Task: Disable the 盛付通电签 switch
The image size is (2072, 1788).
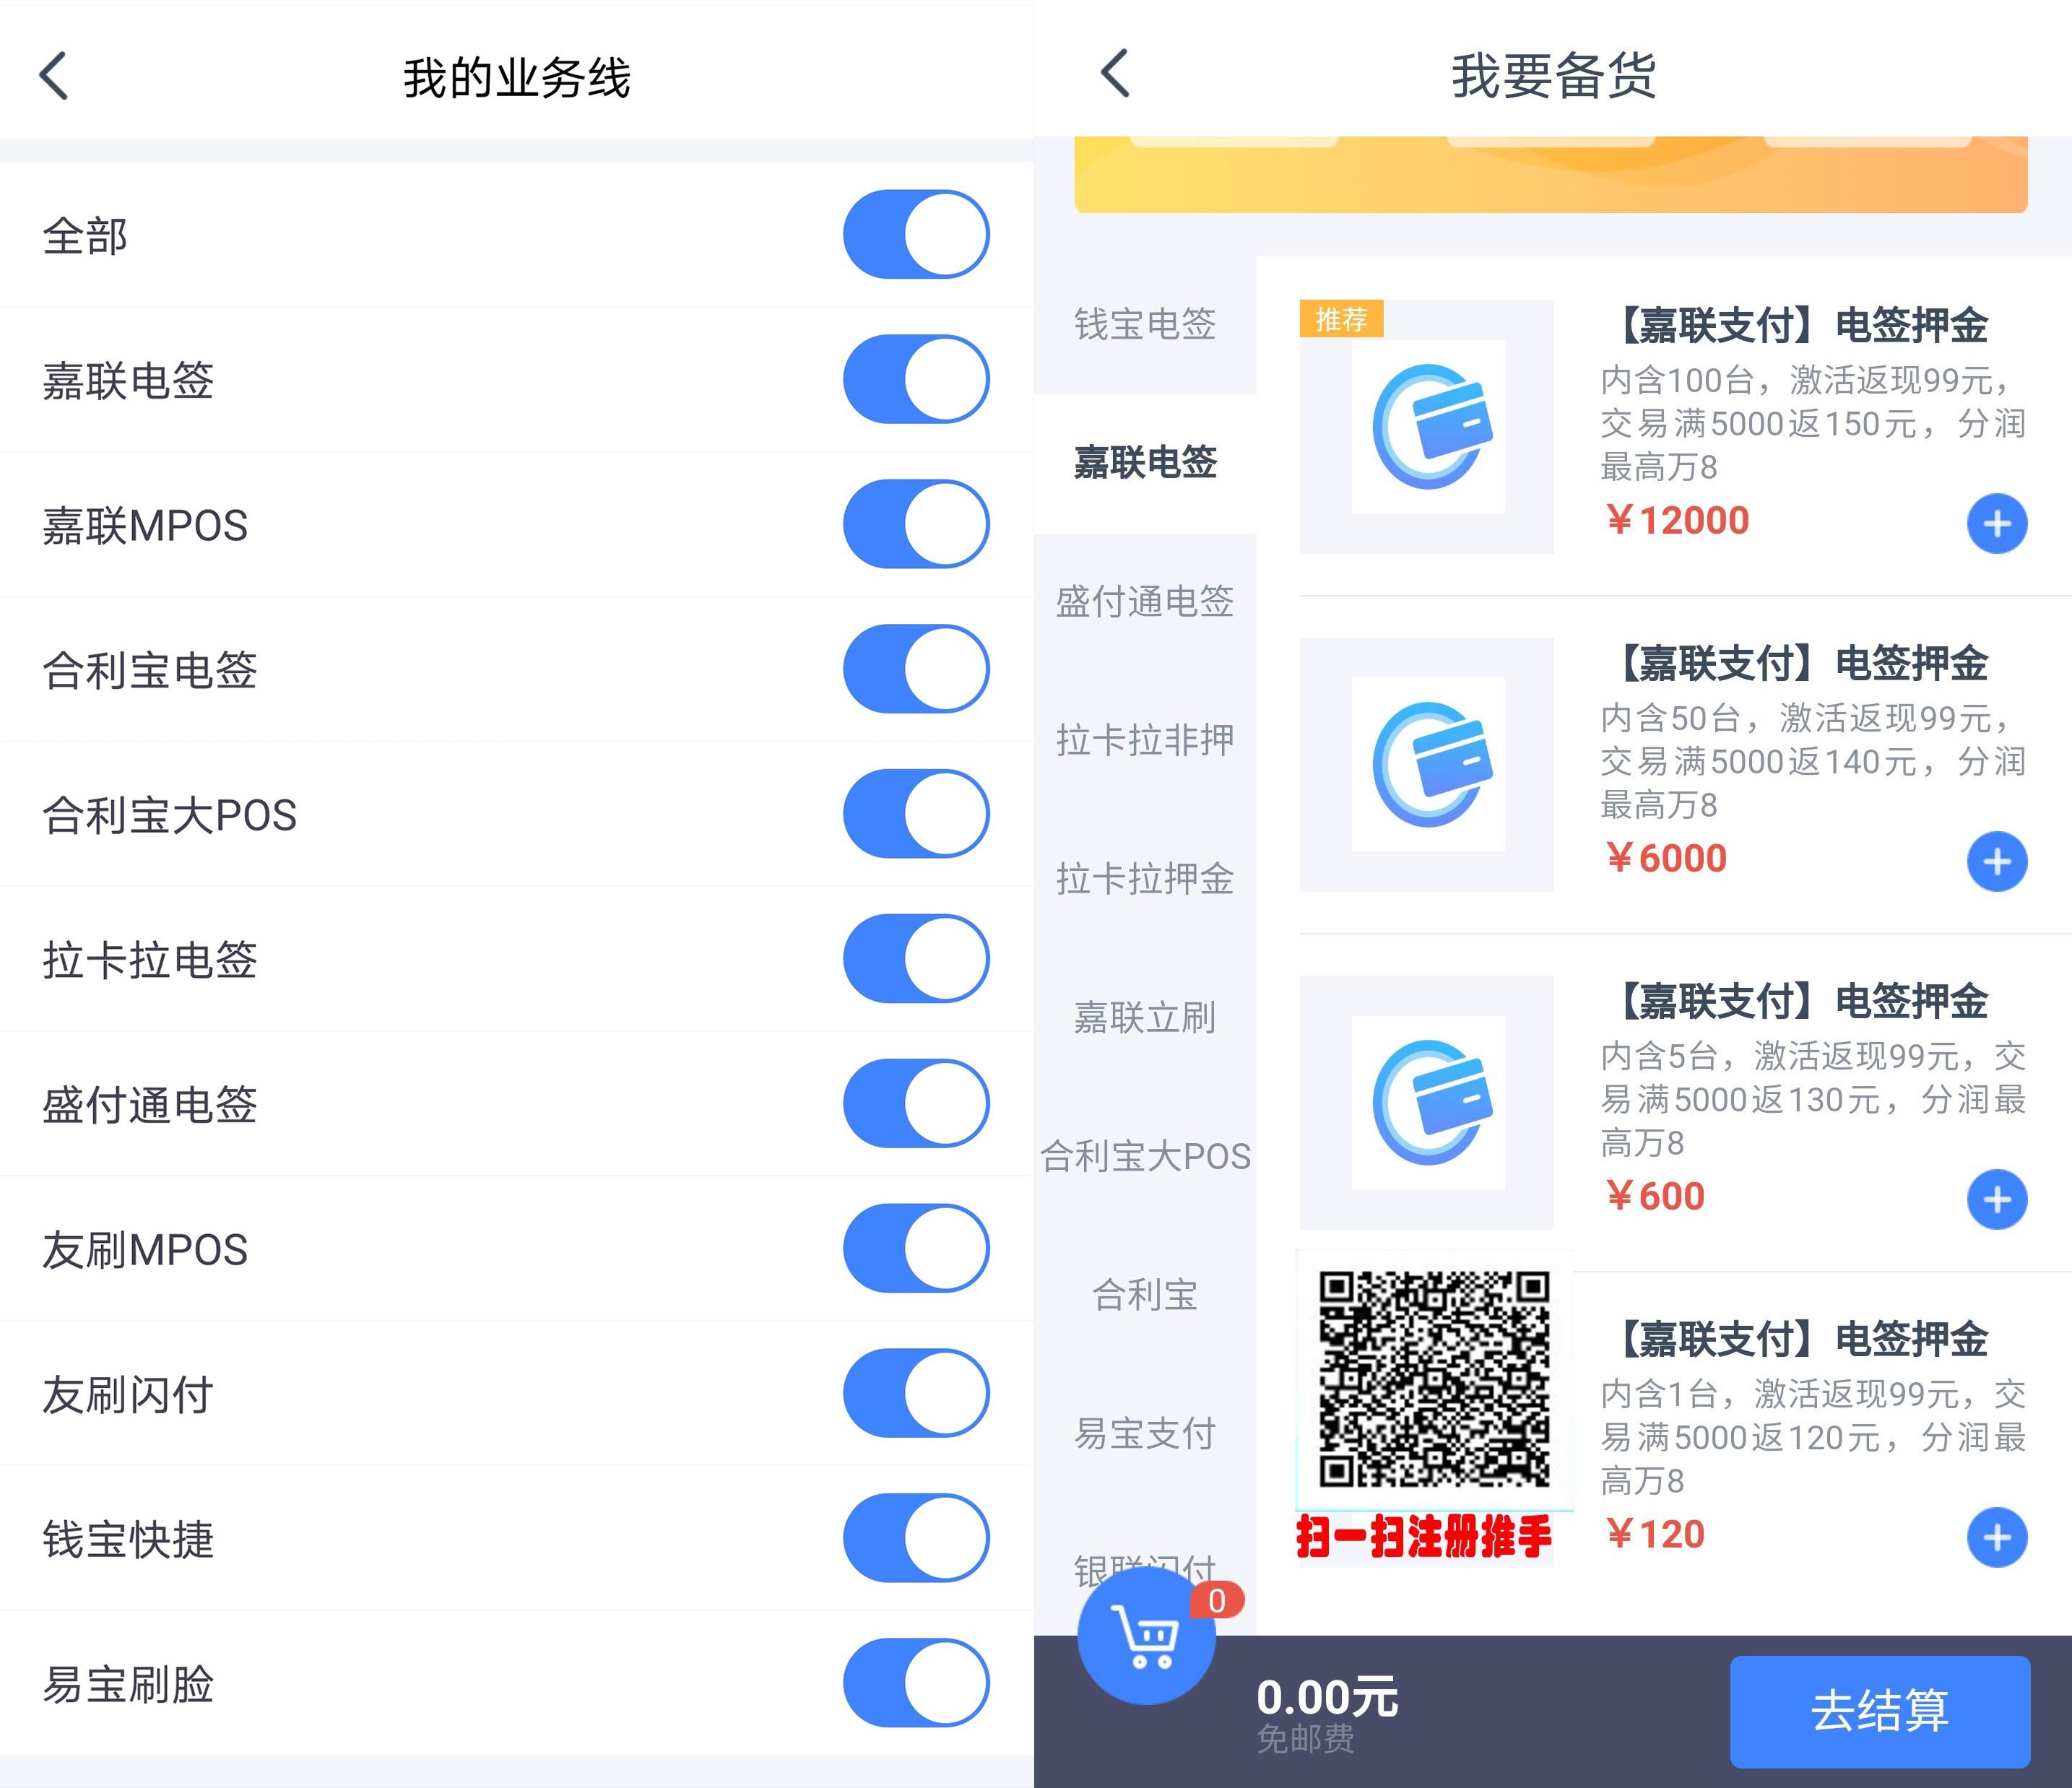Action: (916, 1103)
